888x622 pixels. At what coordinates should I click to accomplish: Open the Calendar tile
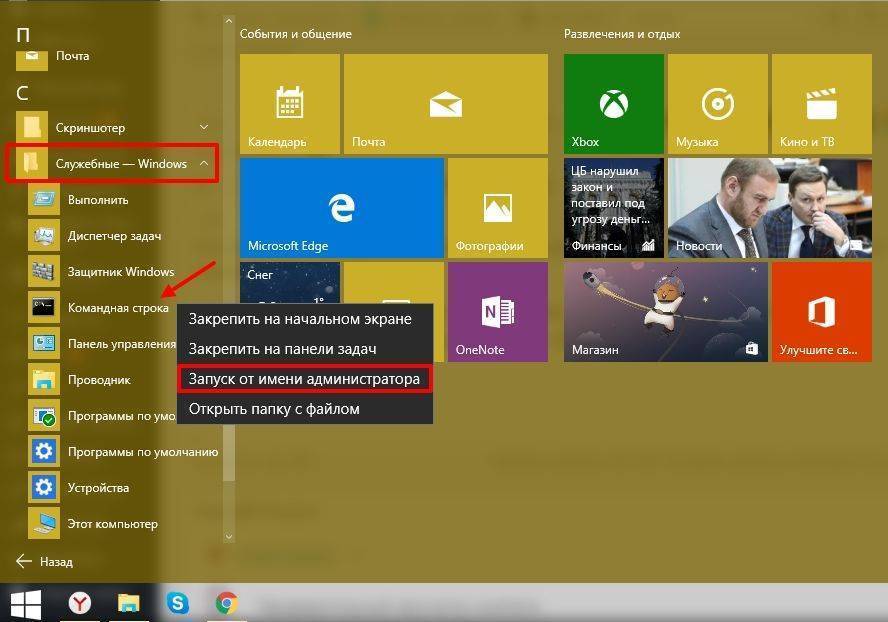(x=289, y=103)
